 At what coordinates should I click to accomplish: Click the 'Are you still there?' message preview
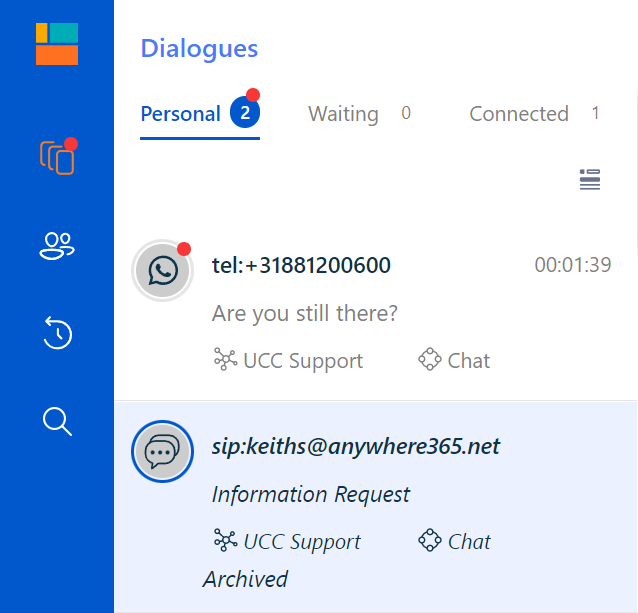[304, 313]
